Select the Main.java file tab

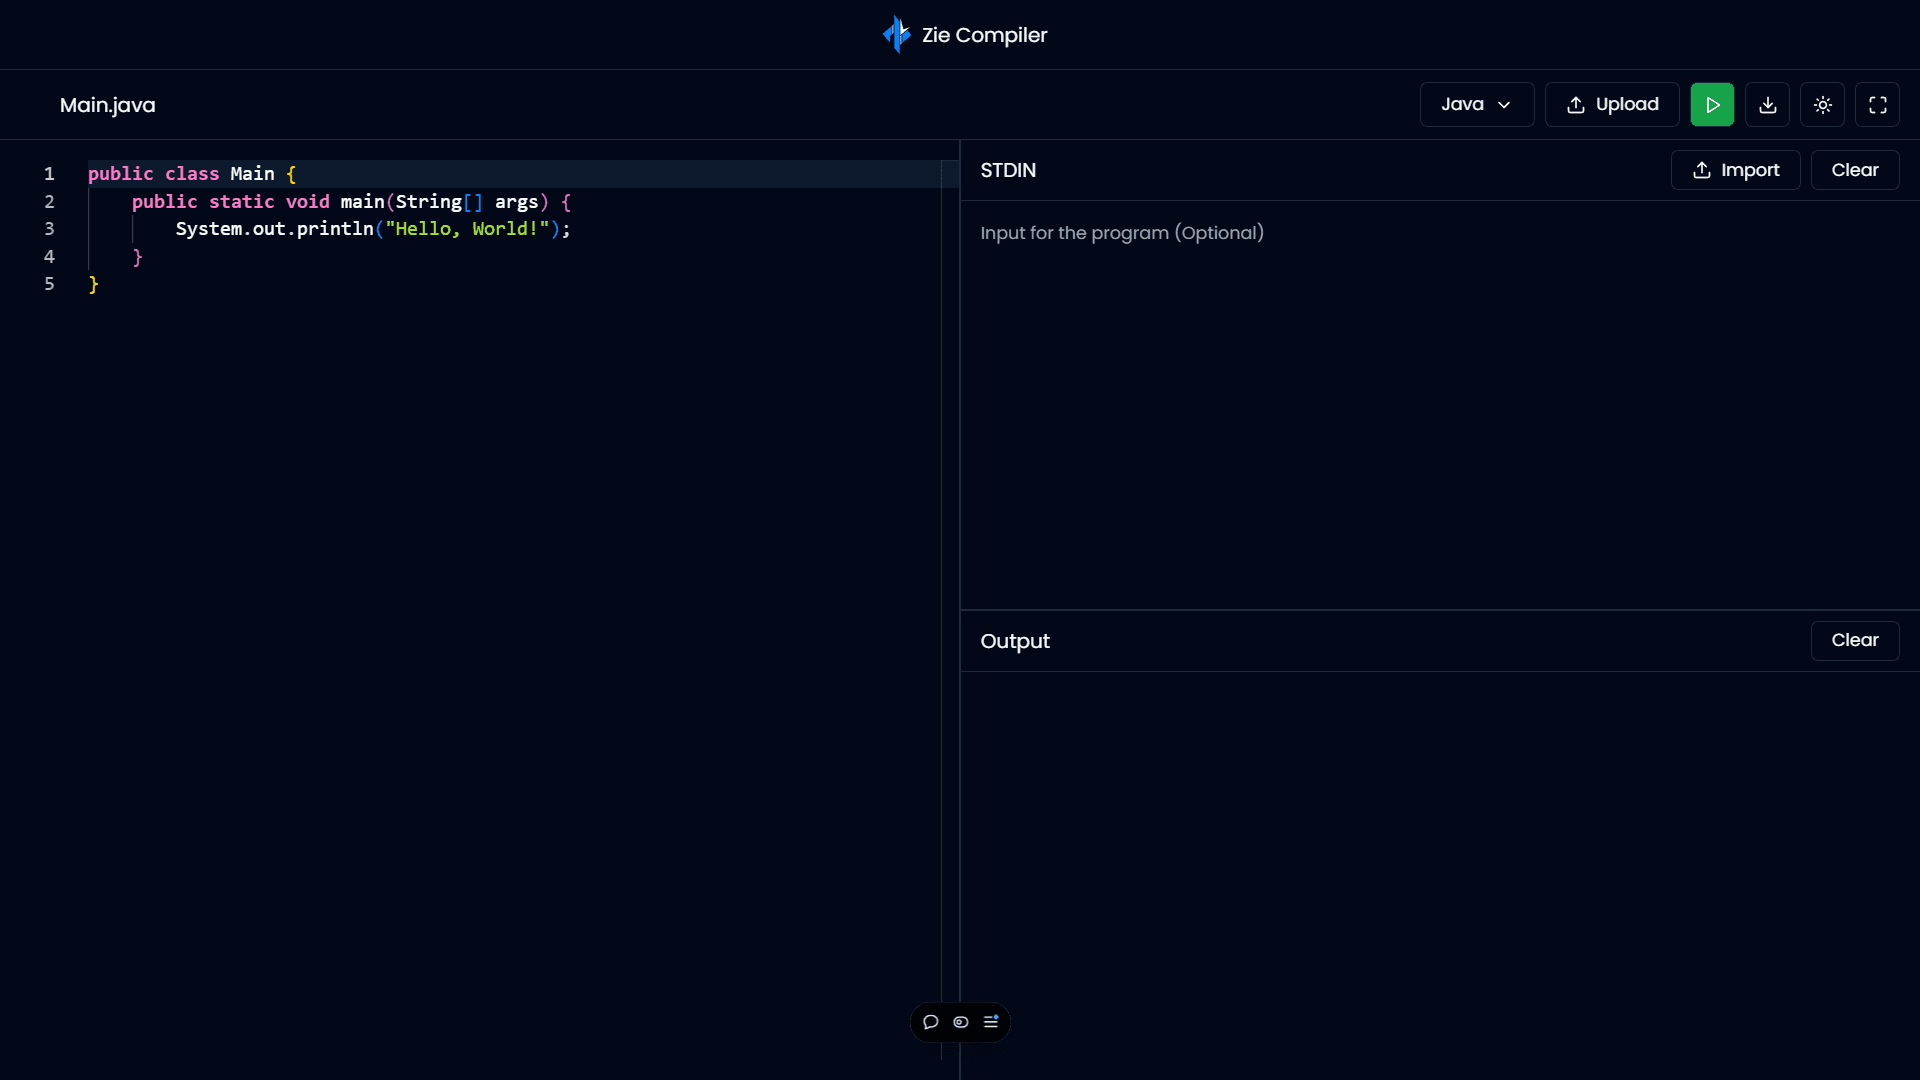click(108, 105)
